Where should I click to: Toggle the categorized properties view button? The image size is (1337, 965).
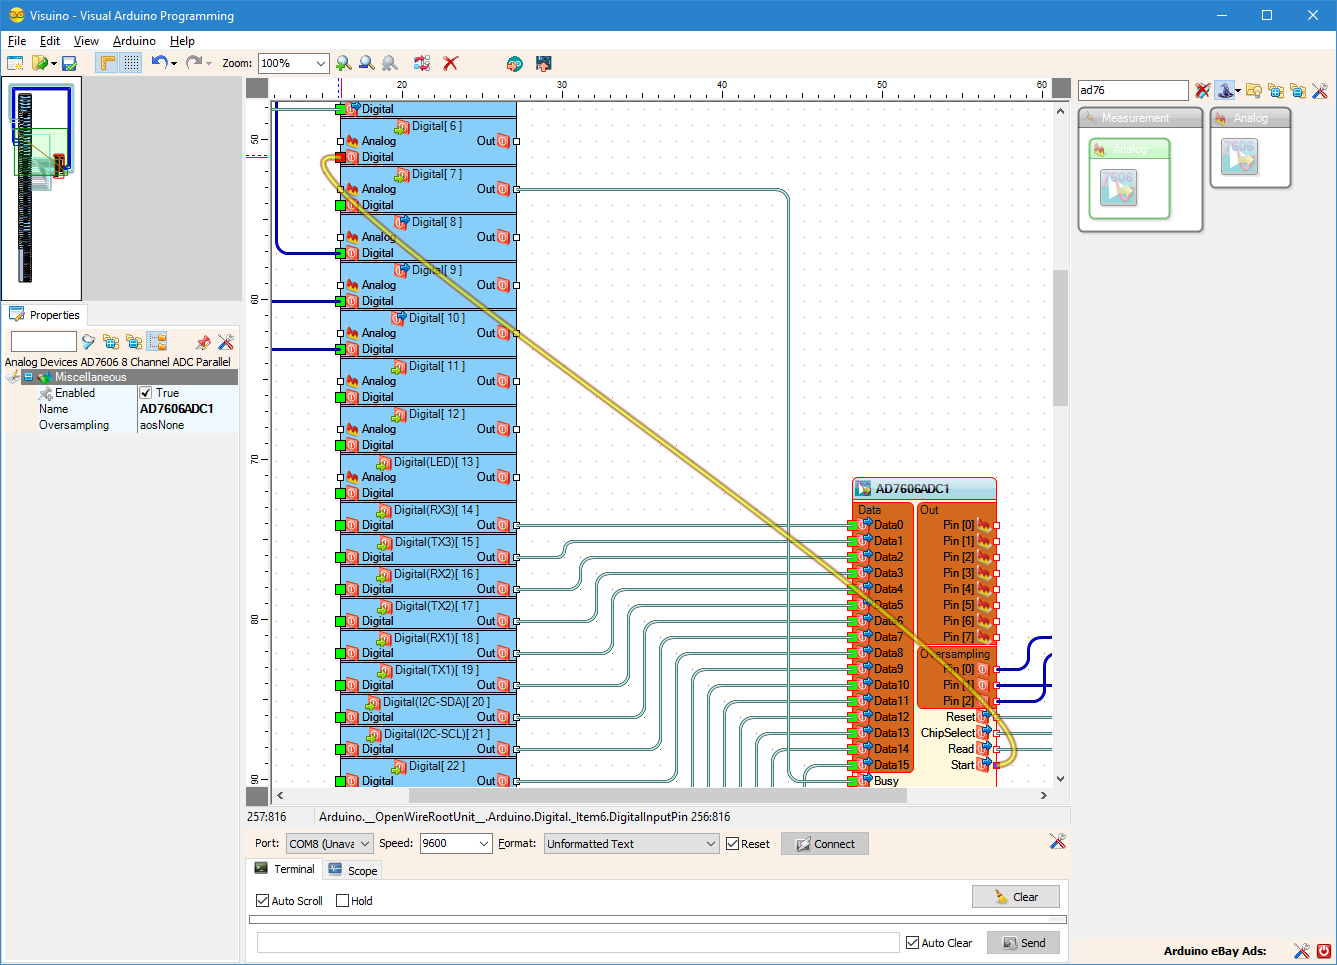(x=157, y=342)
